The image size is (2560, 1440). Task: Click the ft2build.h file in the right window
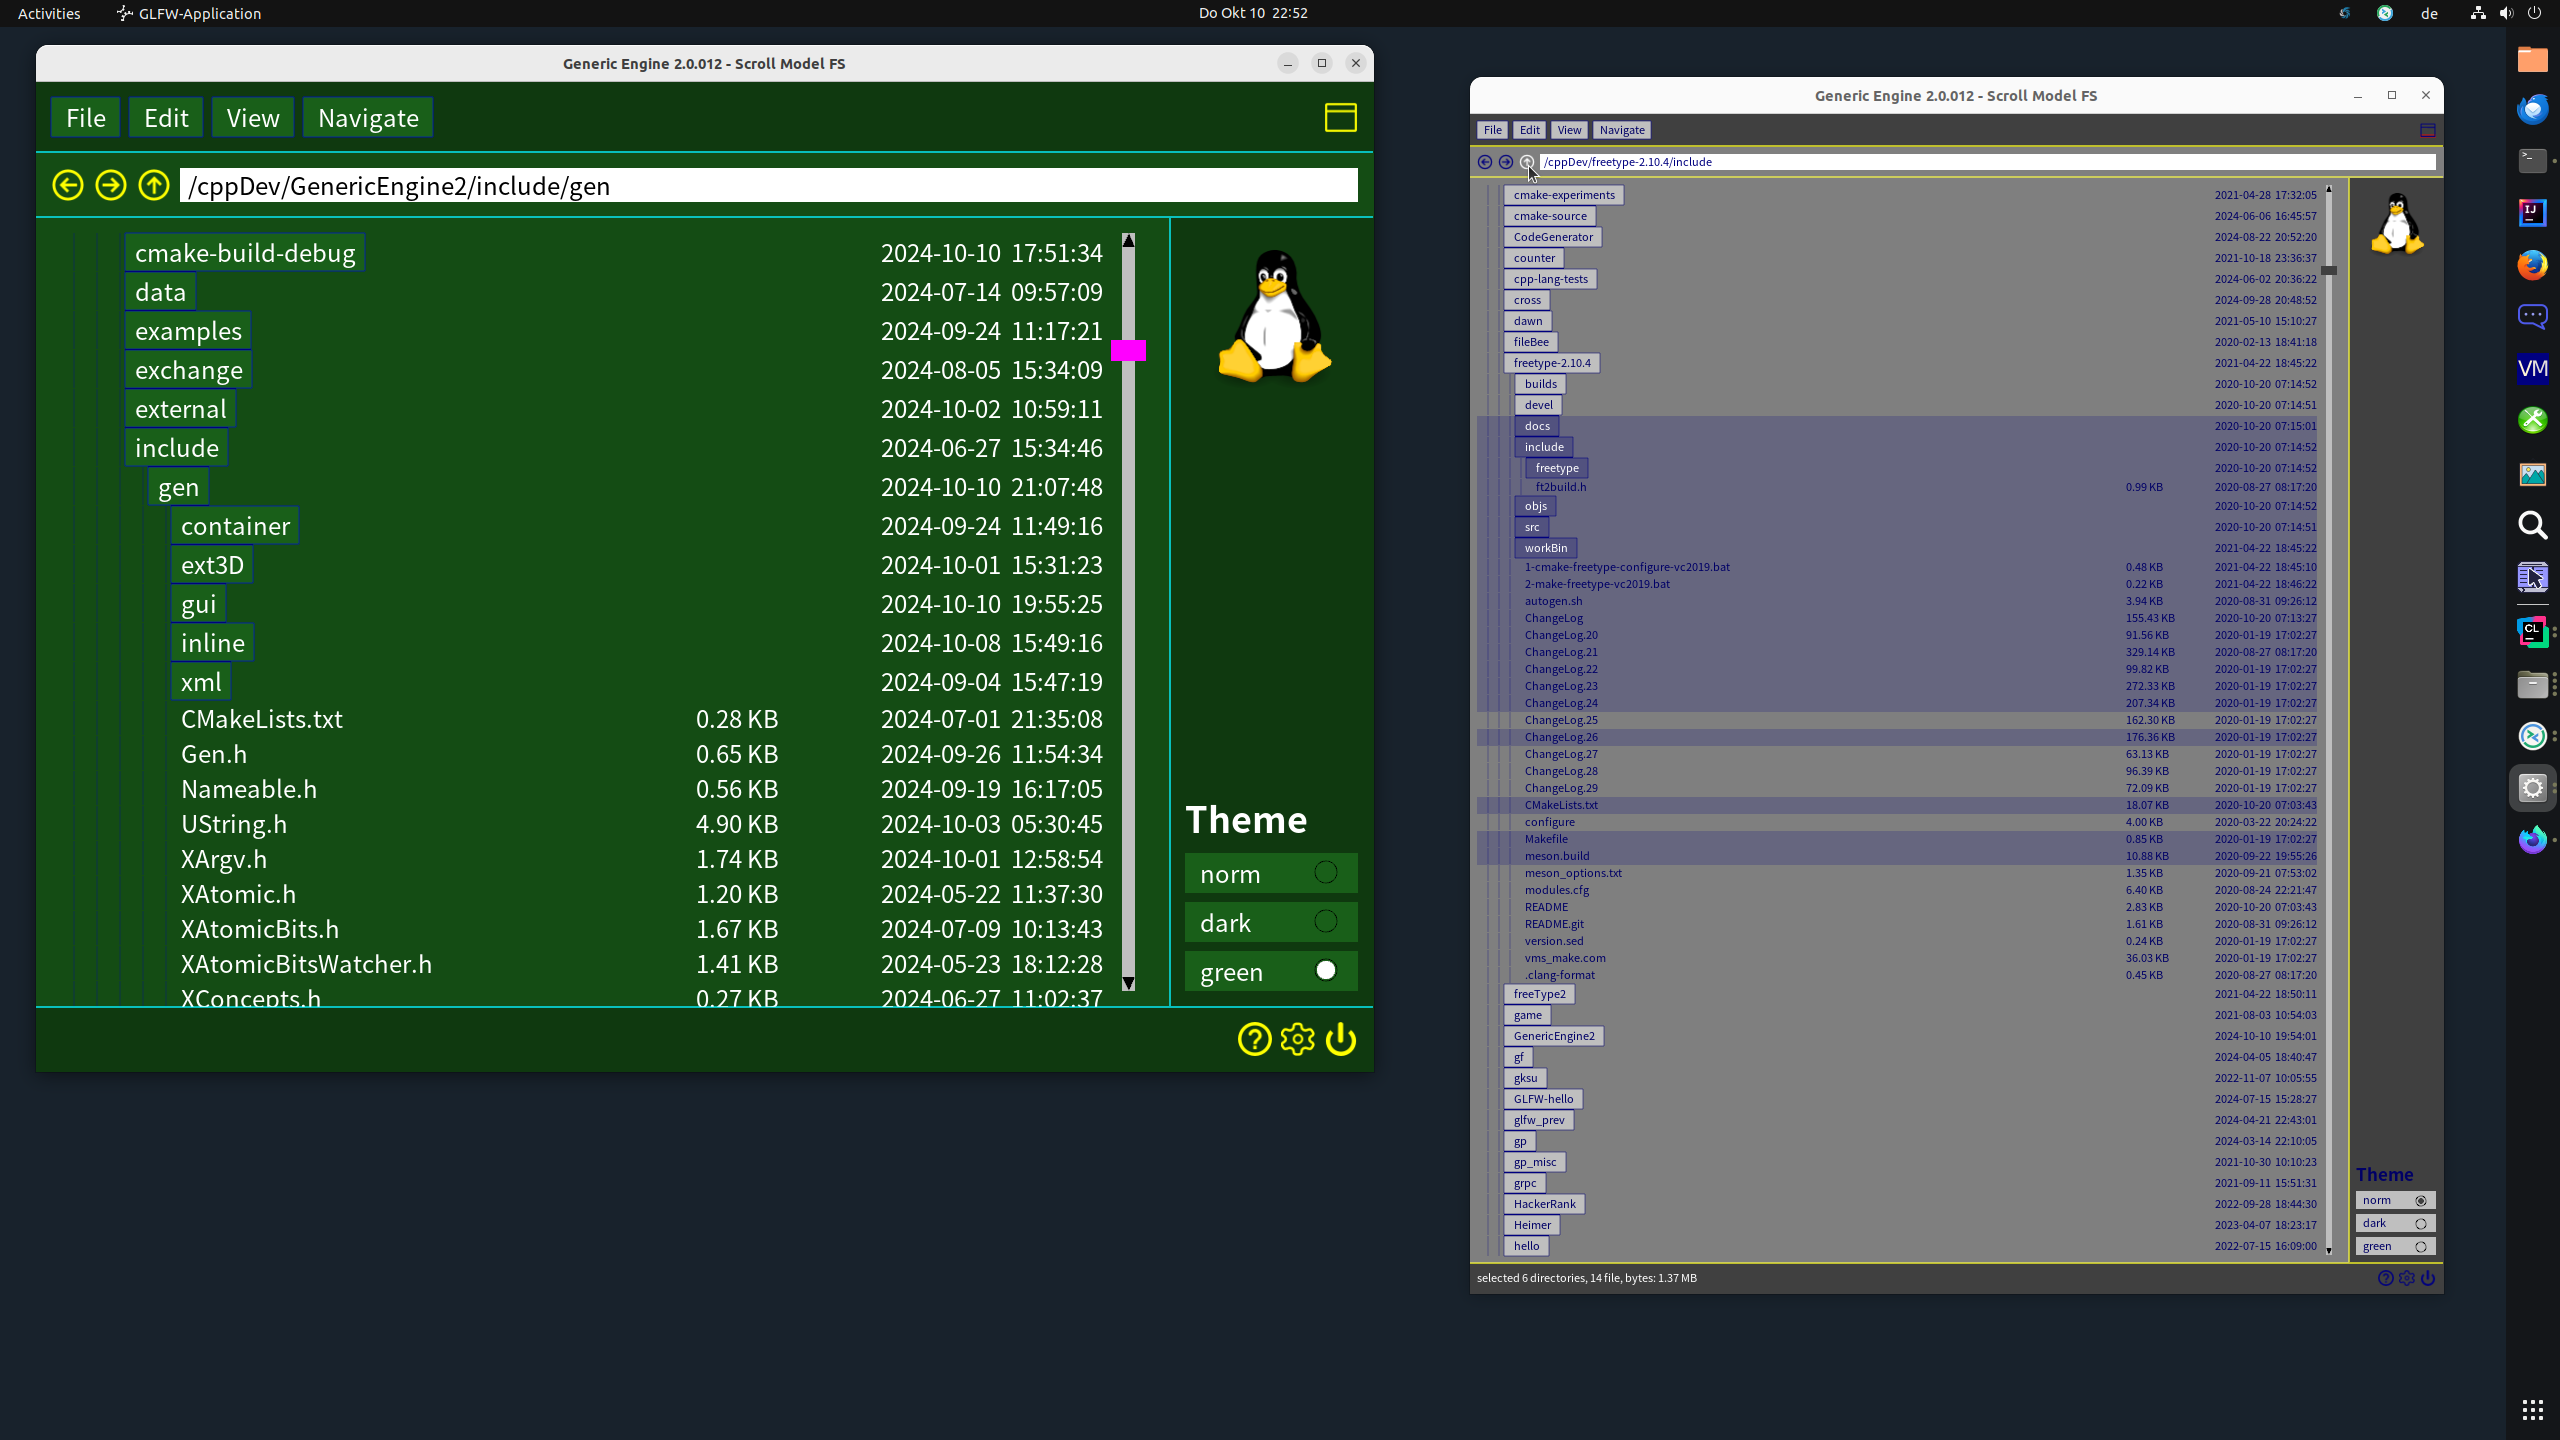(1560, 487)
